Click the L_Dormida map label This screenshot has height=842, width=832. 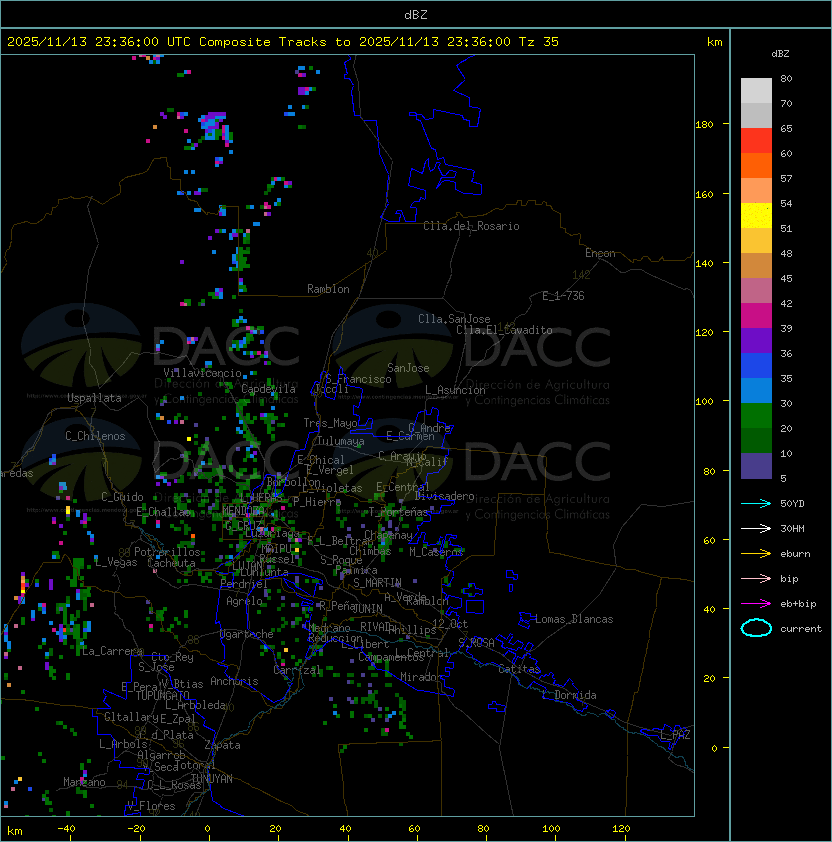tap(569, 695)
